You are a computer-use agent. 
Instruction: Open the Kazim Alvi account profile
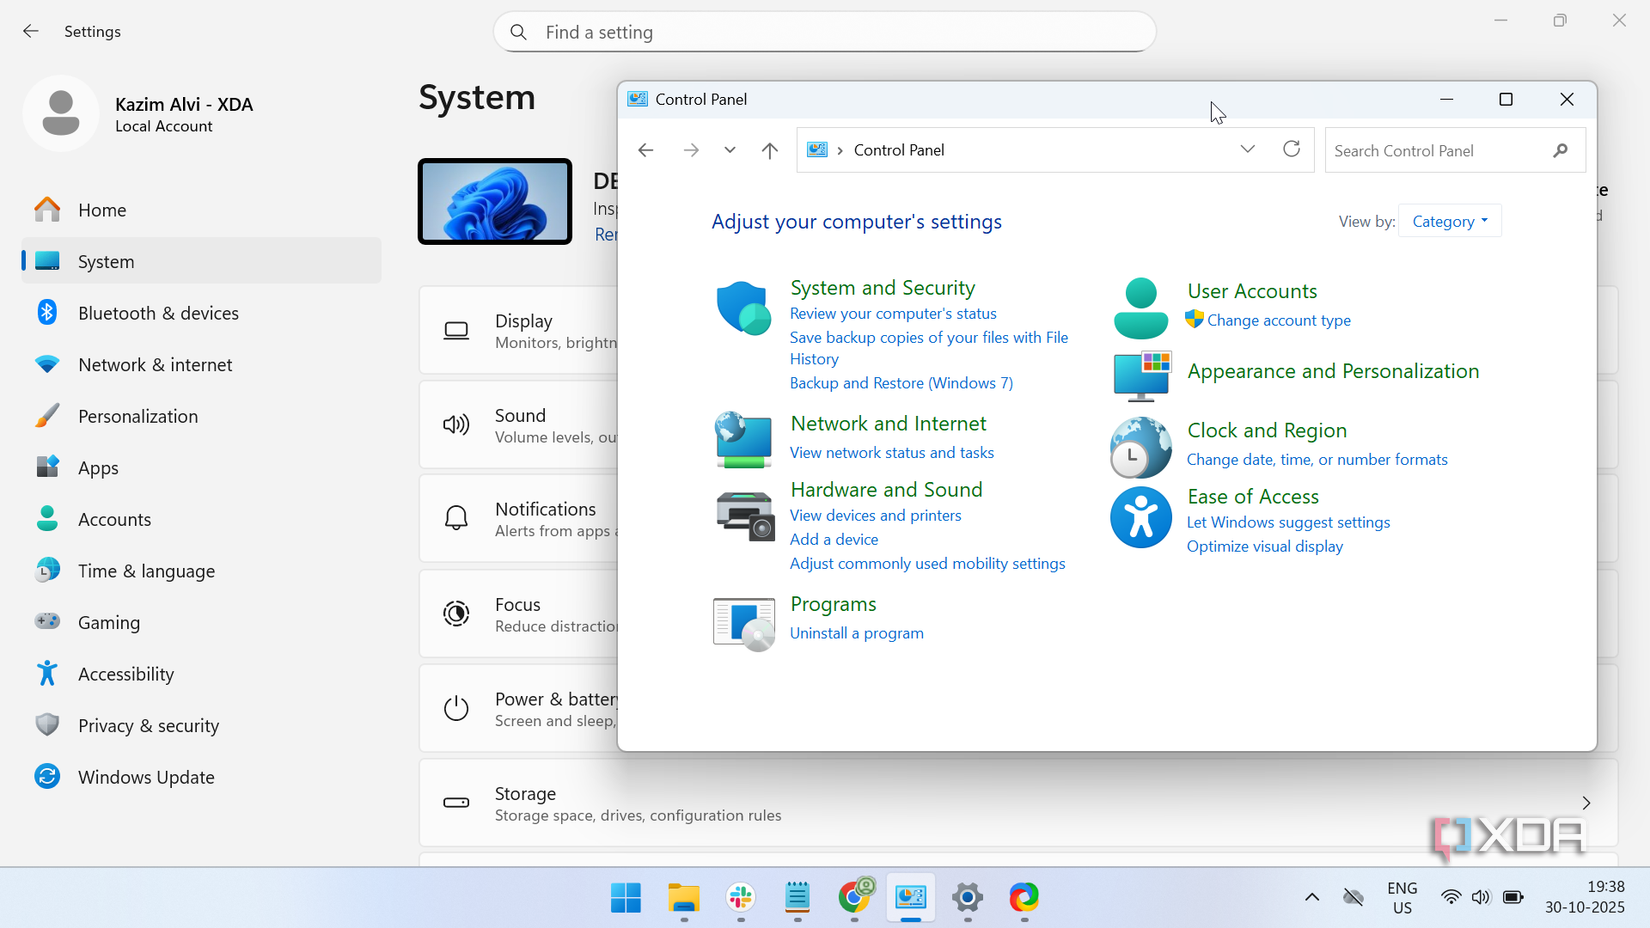tap(140, 114)
